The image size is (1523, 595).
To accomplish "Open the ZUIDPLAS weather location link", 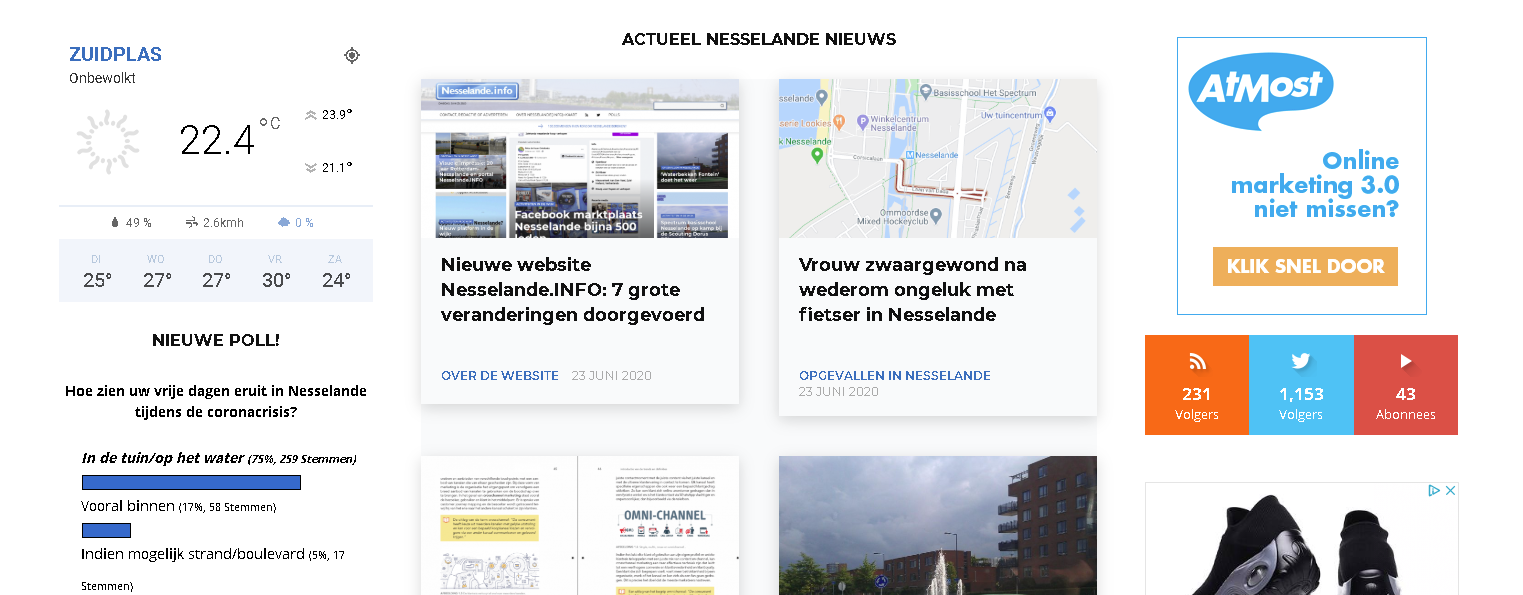I will (x=115, y=55).
